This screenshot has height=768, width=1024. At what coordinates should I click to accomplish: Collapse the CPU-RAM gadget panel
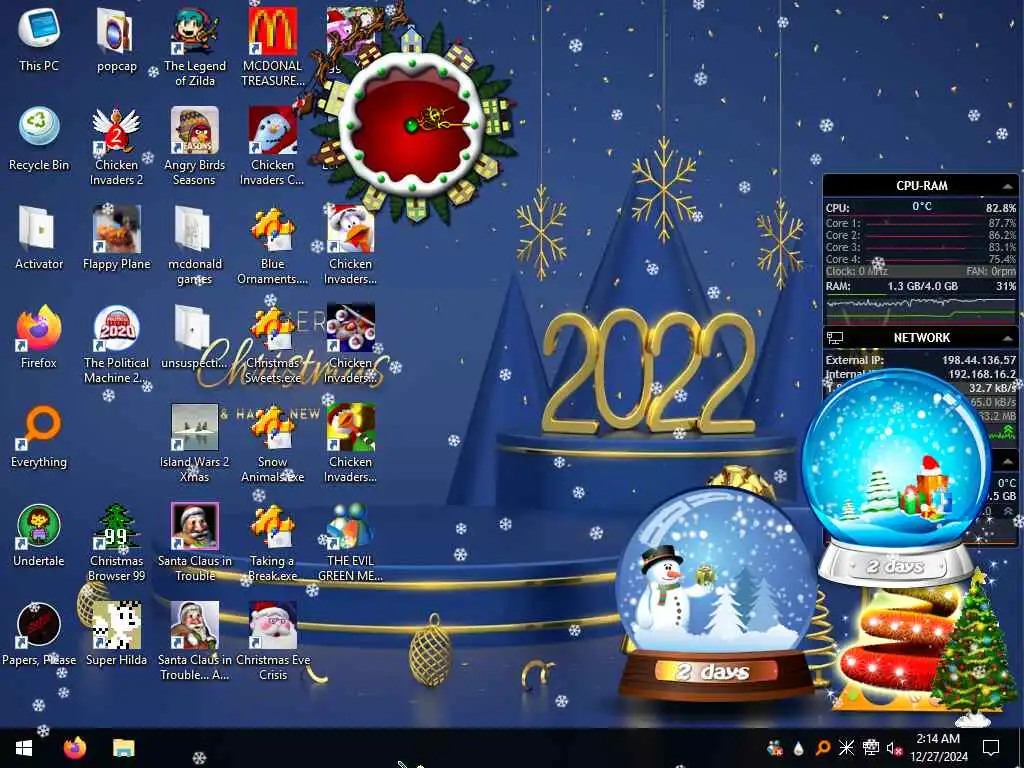coord(1007,186)
